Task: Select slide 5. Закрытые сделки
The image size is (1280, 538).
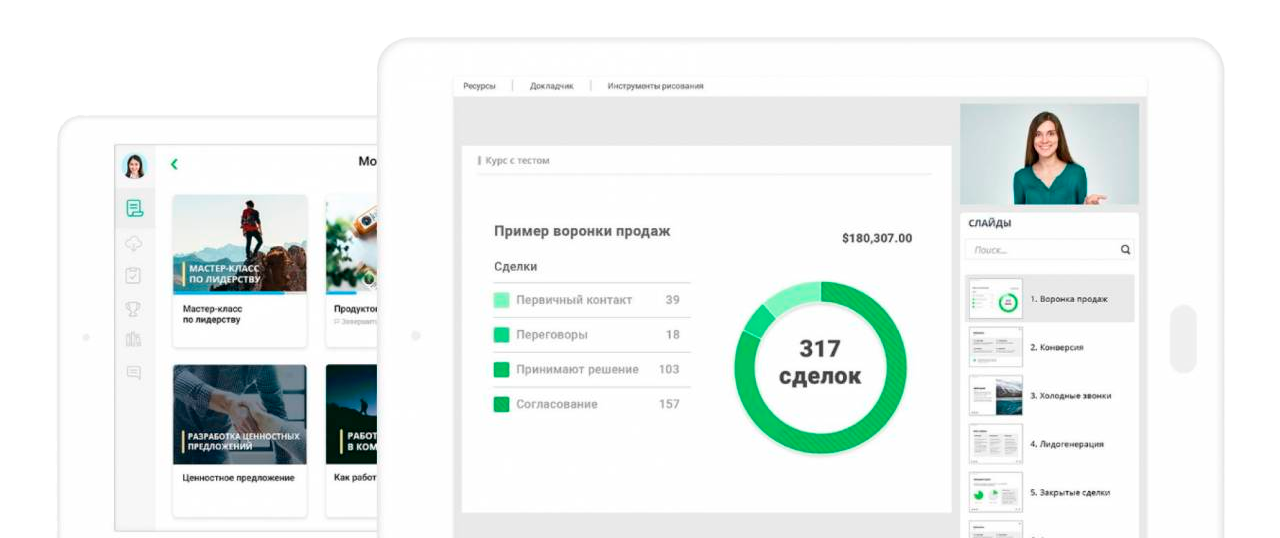Action: pyautogui.click(x=1049, y=492)
